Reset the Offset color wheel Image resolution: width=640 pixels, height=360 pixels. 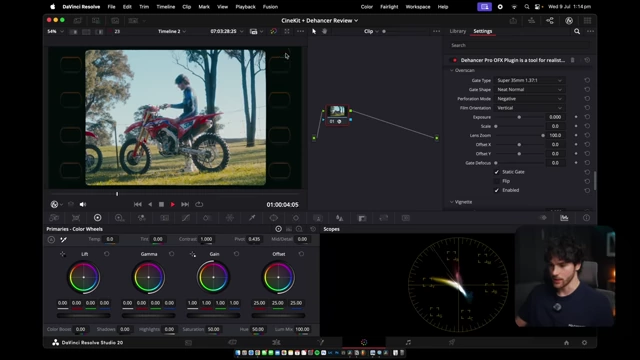(301, 254)
